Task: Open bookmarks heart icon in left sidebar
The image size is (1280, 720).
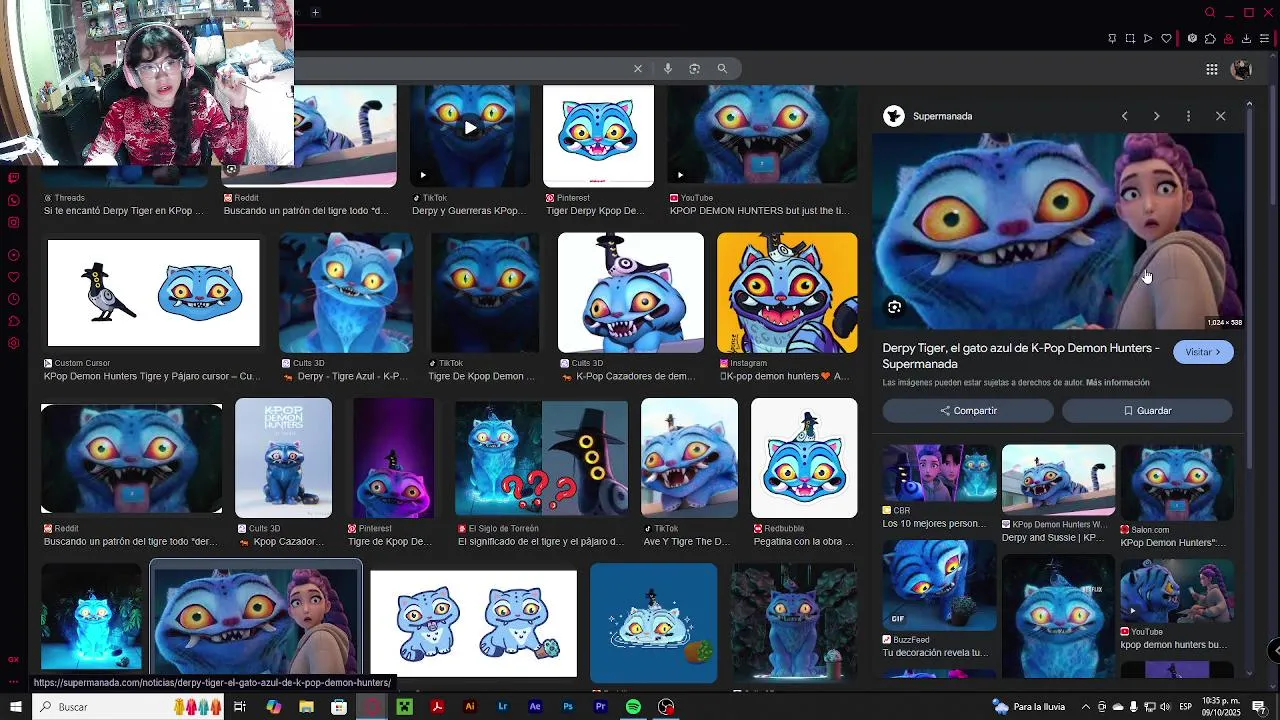Action: pyautogui.click(x=14, y=277)
